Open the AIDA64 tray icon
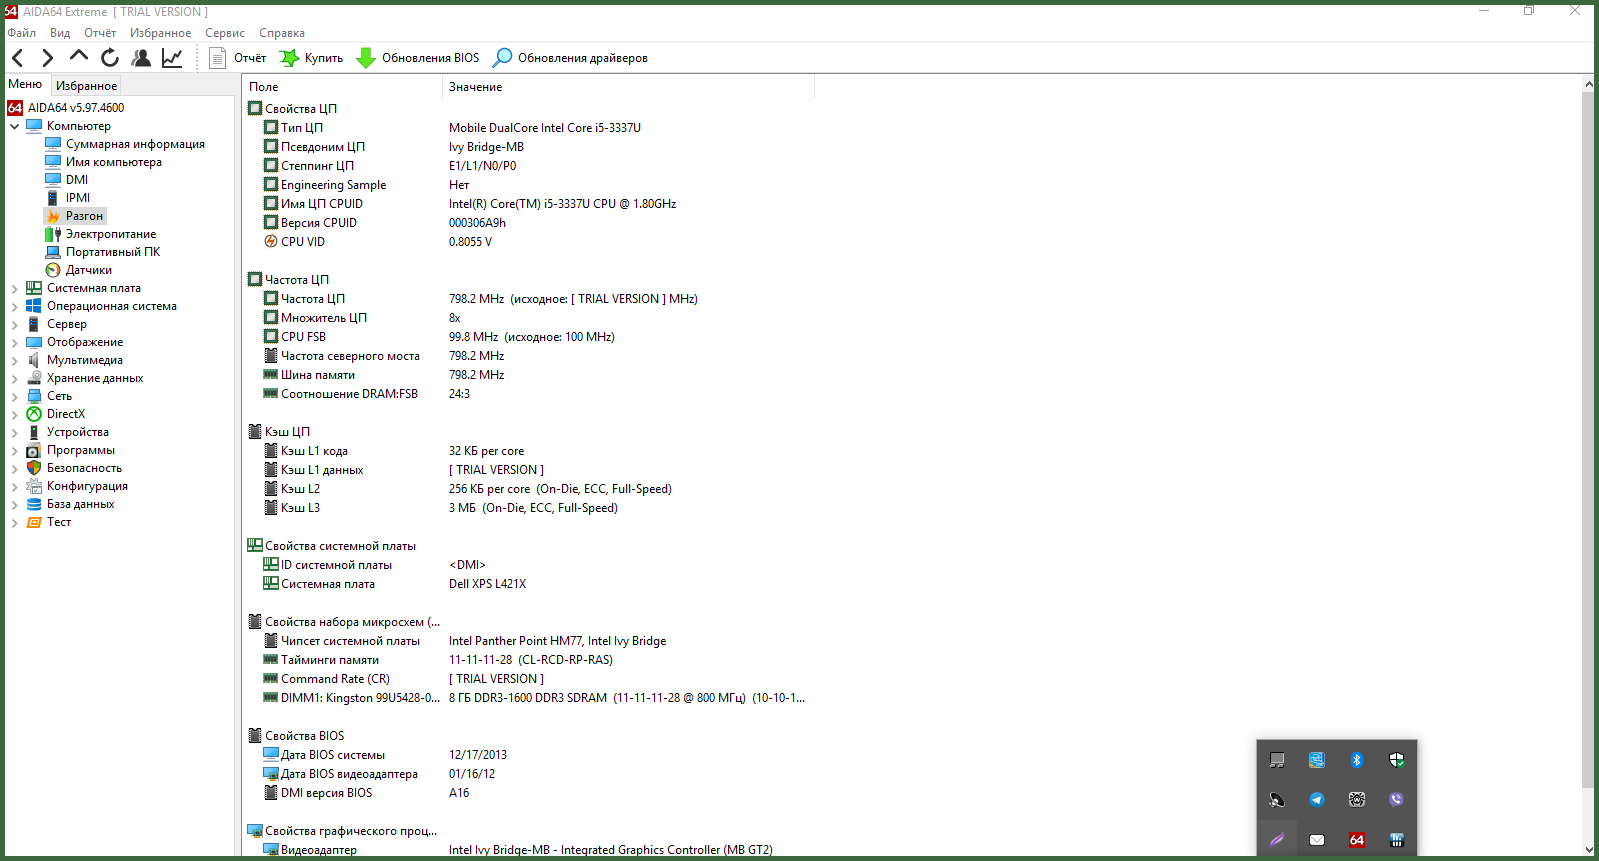1599x861 pixels. click(x=1357, y=839)
